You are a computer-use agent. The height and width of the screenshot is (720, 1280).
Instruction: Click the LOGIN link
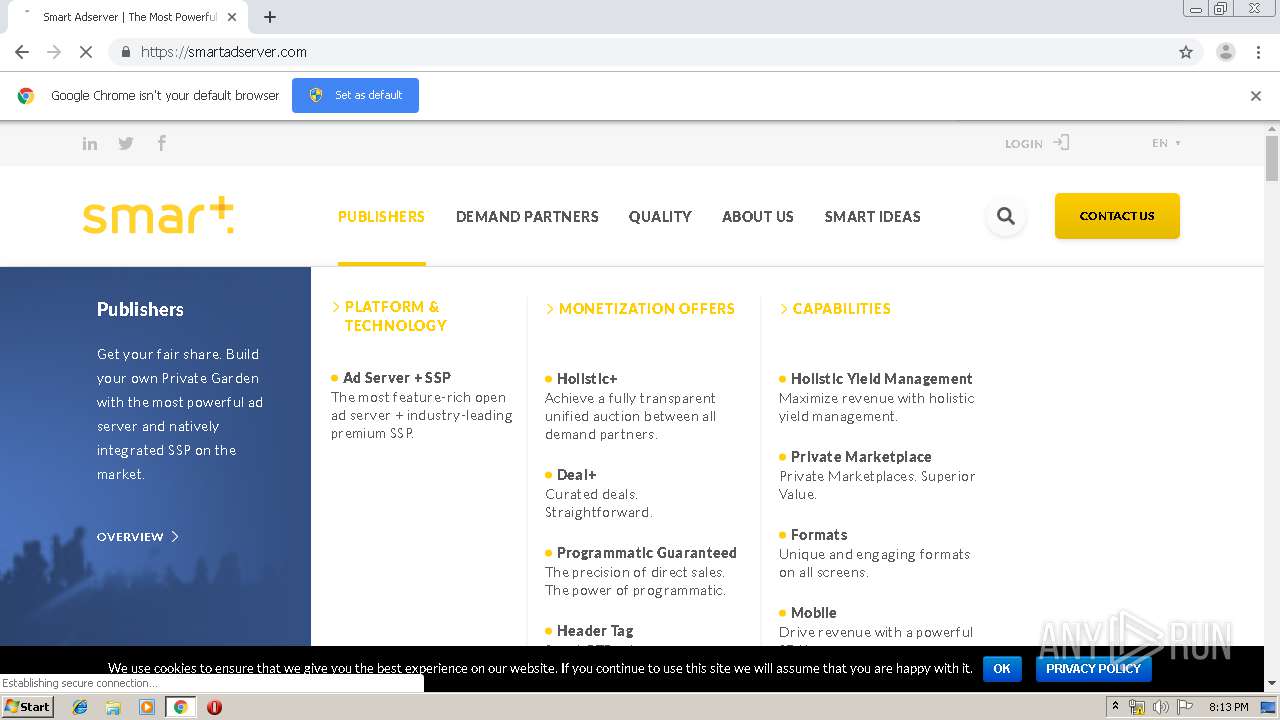point(1024,144)
